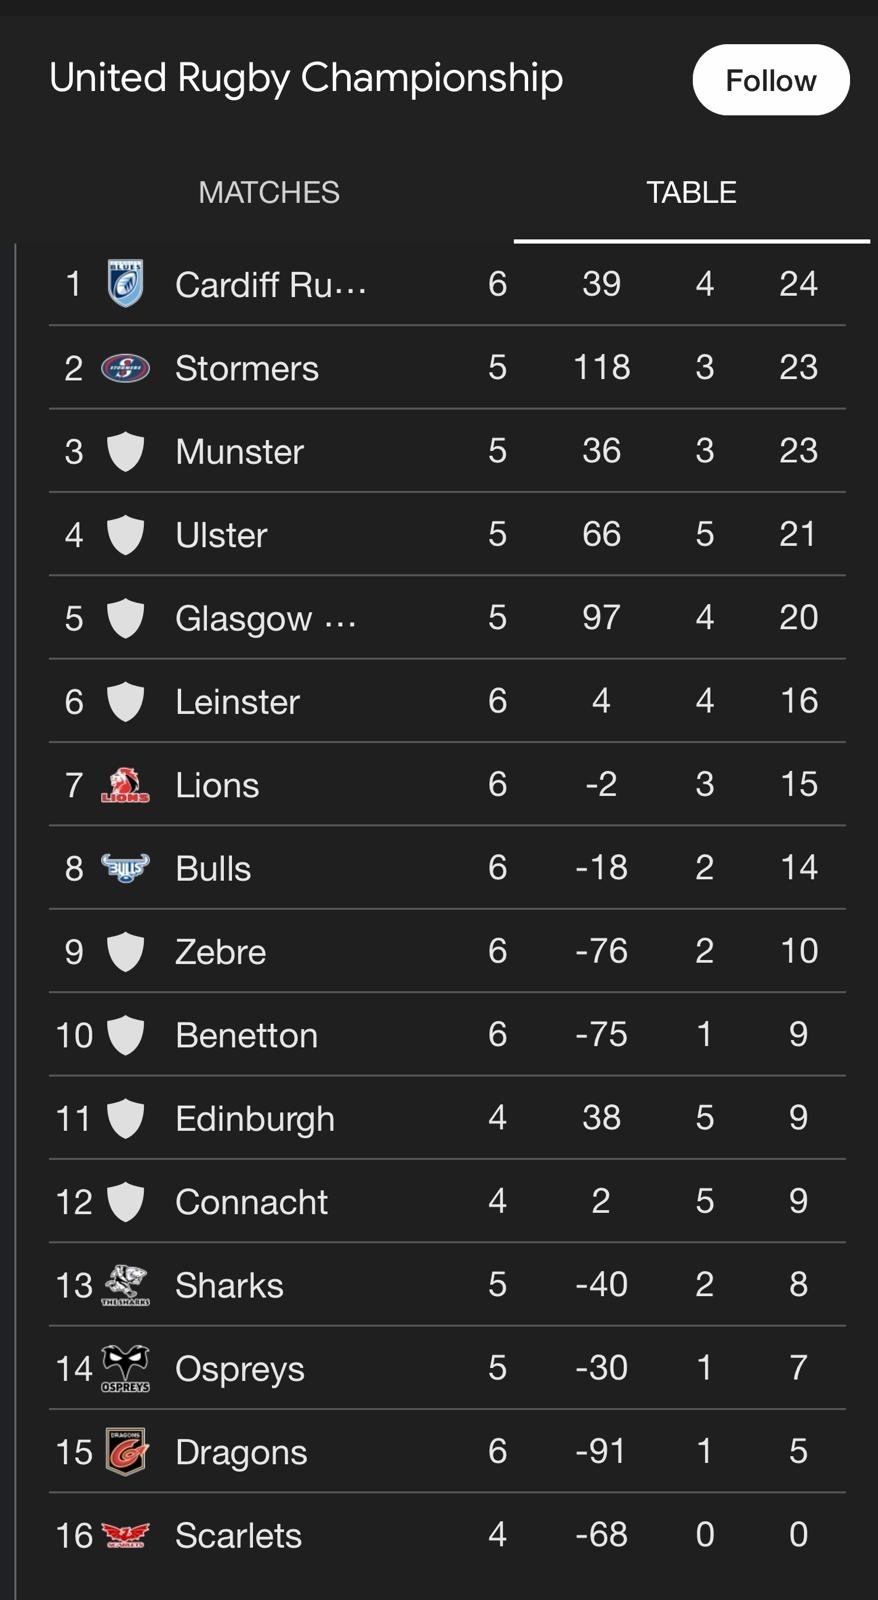The height and width of the screenshot is (1600, 878).
Task: Click Munster's placeholder shield icon
Action: click(125, 451)
